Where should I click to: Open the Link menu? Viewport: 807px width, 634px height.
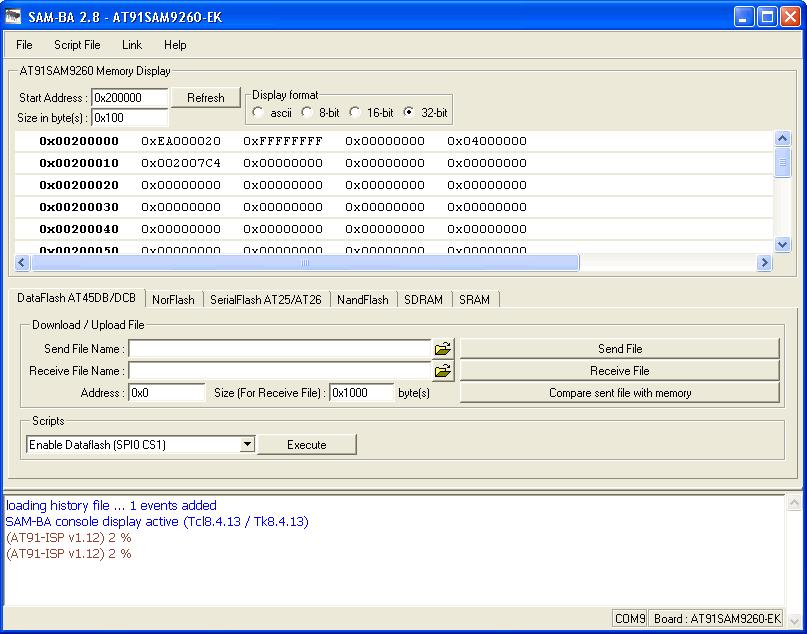(132, 45)
